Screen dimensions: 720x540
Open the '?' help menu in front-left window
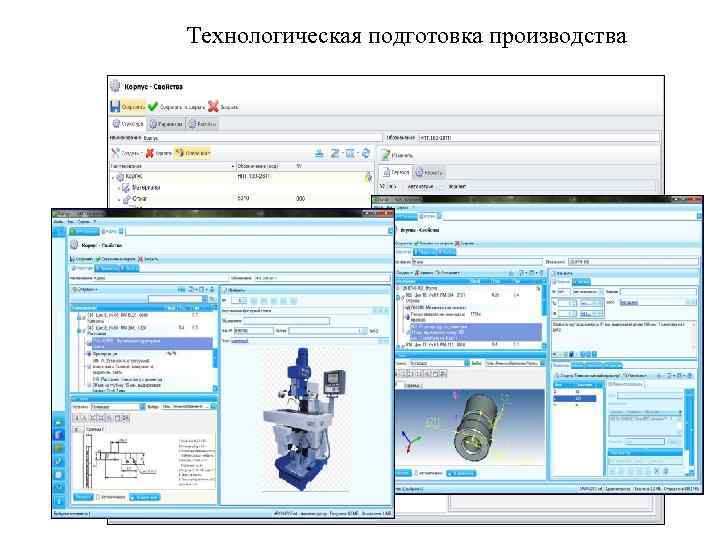(x=95, y=222)
